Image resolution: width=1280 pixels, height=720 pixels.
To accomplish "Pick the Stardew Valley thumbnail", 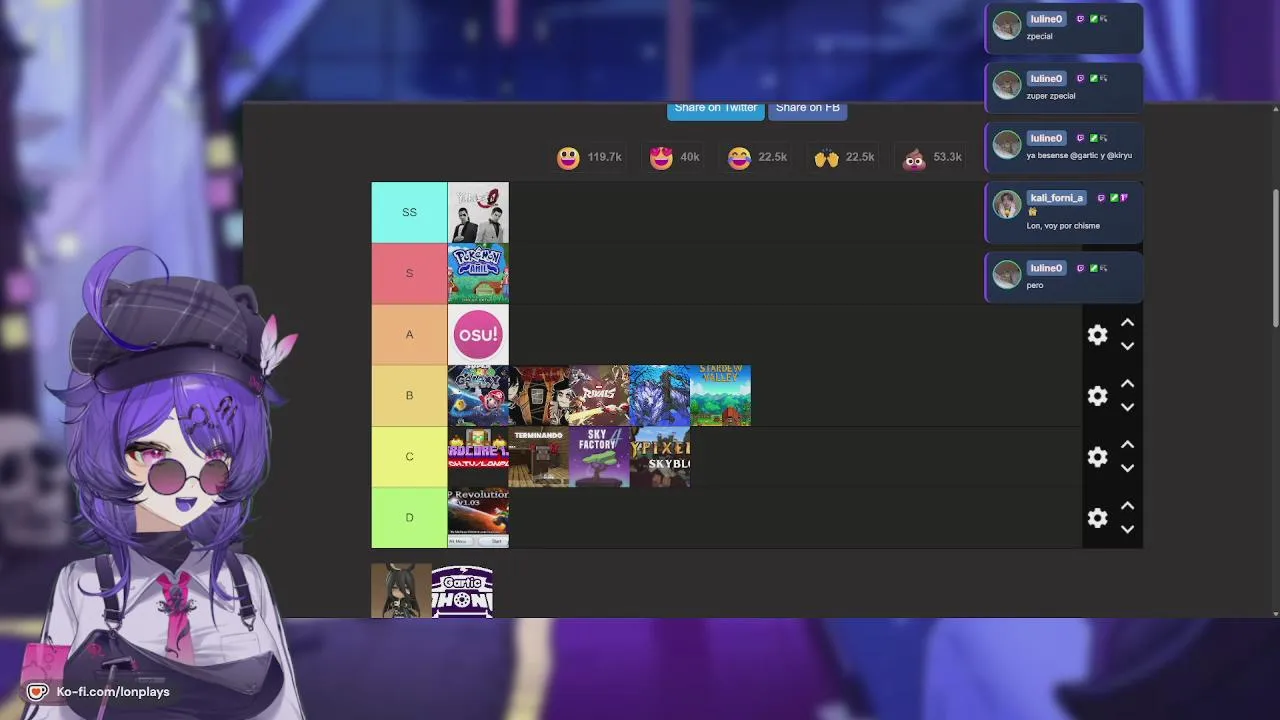I will point(720,395).
